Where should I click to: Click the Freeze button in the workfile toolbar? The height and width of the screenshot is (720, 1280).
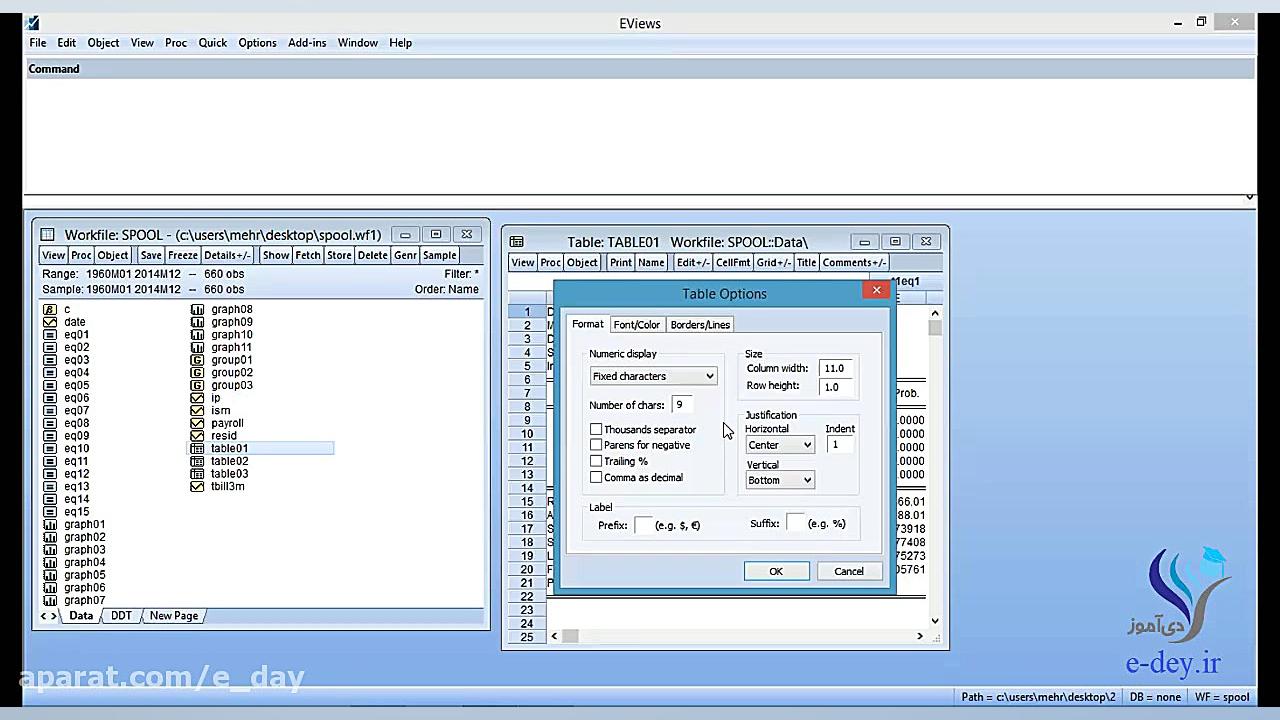(181, 255)
